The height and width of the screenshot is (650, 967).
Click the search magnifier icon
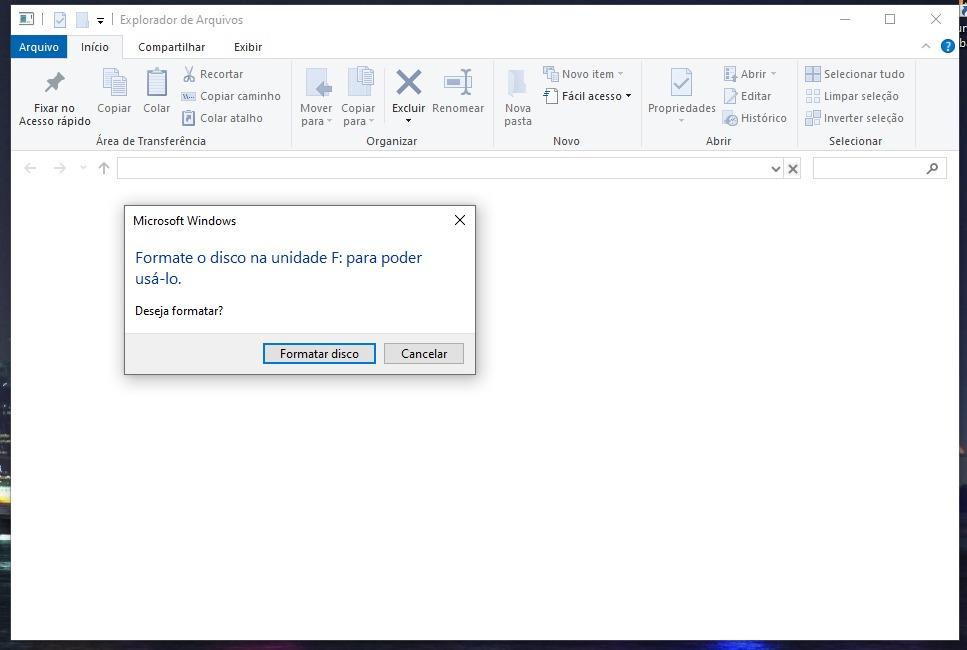tap(932, 168)
